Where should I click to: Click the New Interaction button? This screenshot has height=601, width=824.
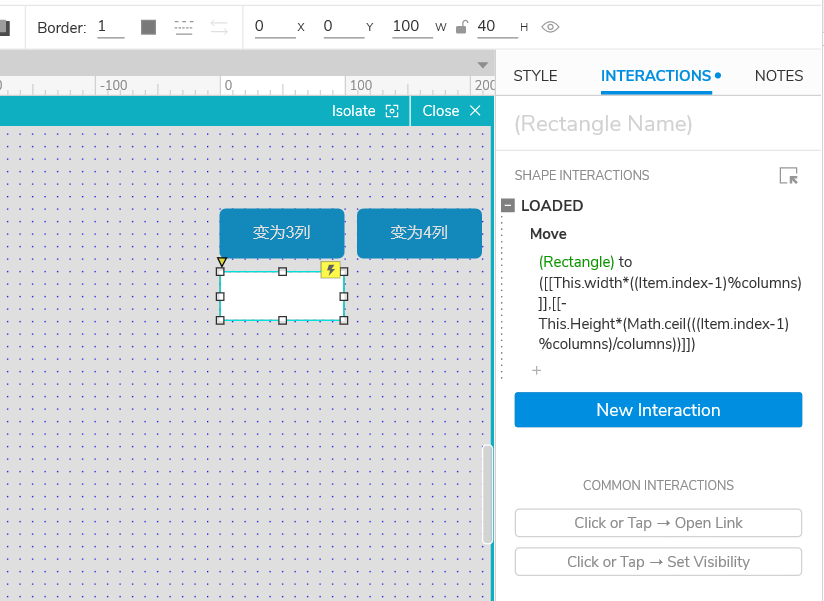pos(658,410)
